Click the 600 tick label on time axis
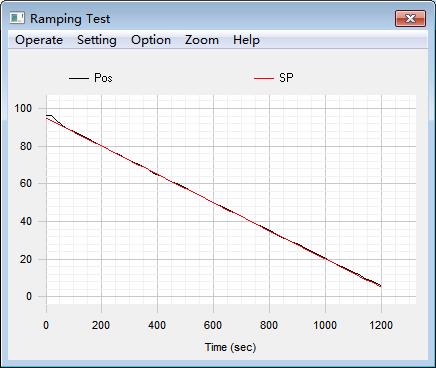Screen dimensions: 436x368 213,325
